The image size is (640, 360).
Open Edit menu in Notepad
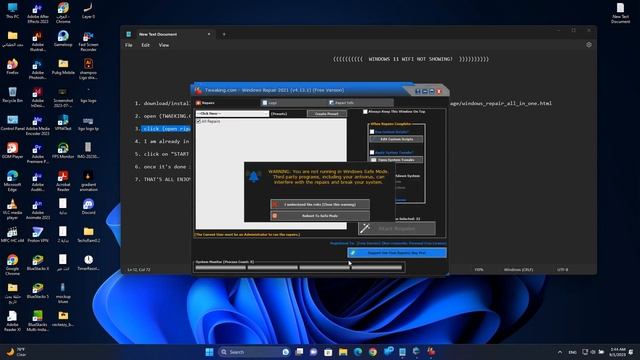[x=145, y=45]
